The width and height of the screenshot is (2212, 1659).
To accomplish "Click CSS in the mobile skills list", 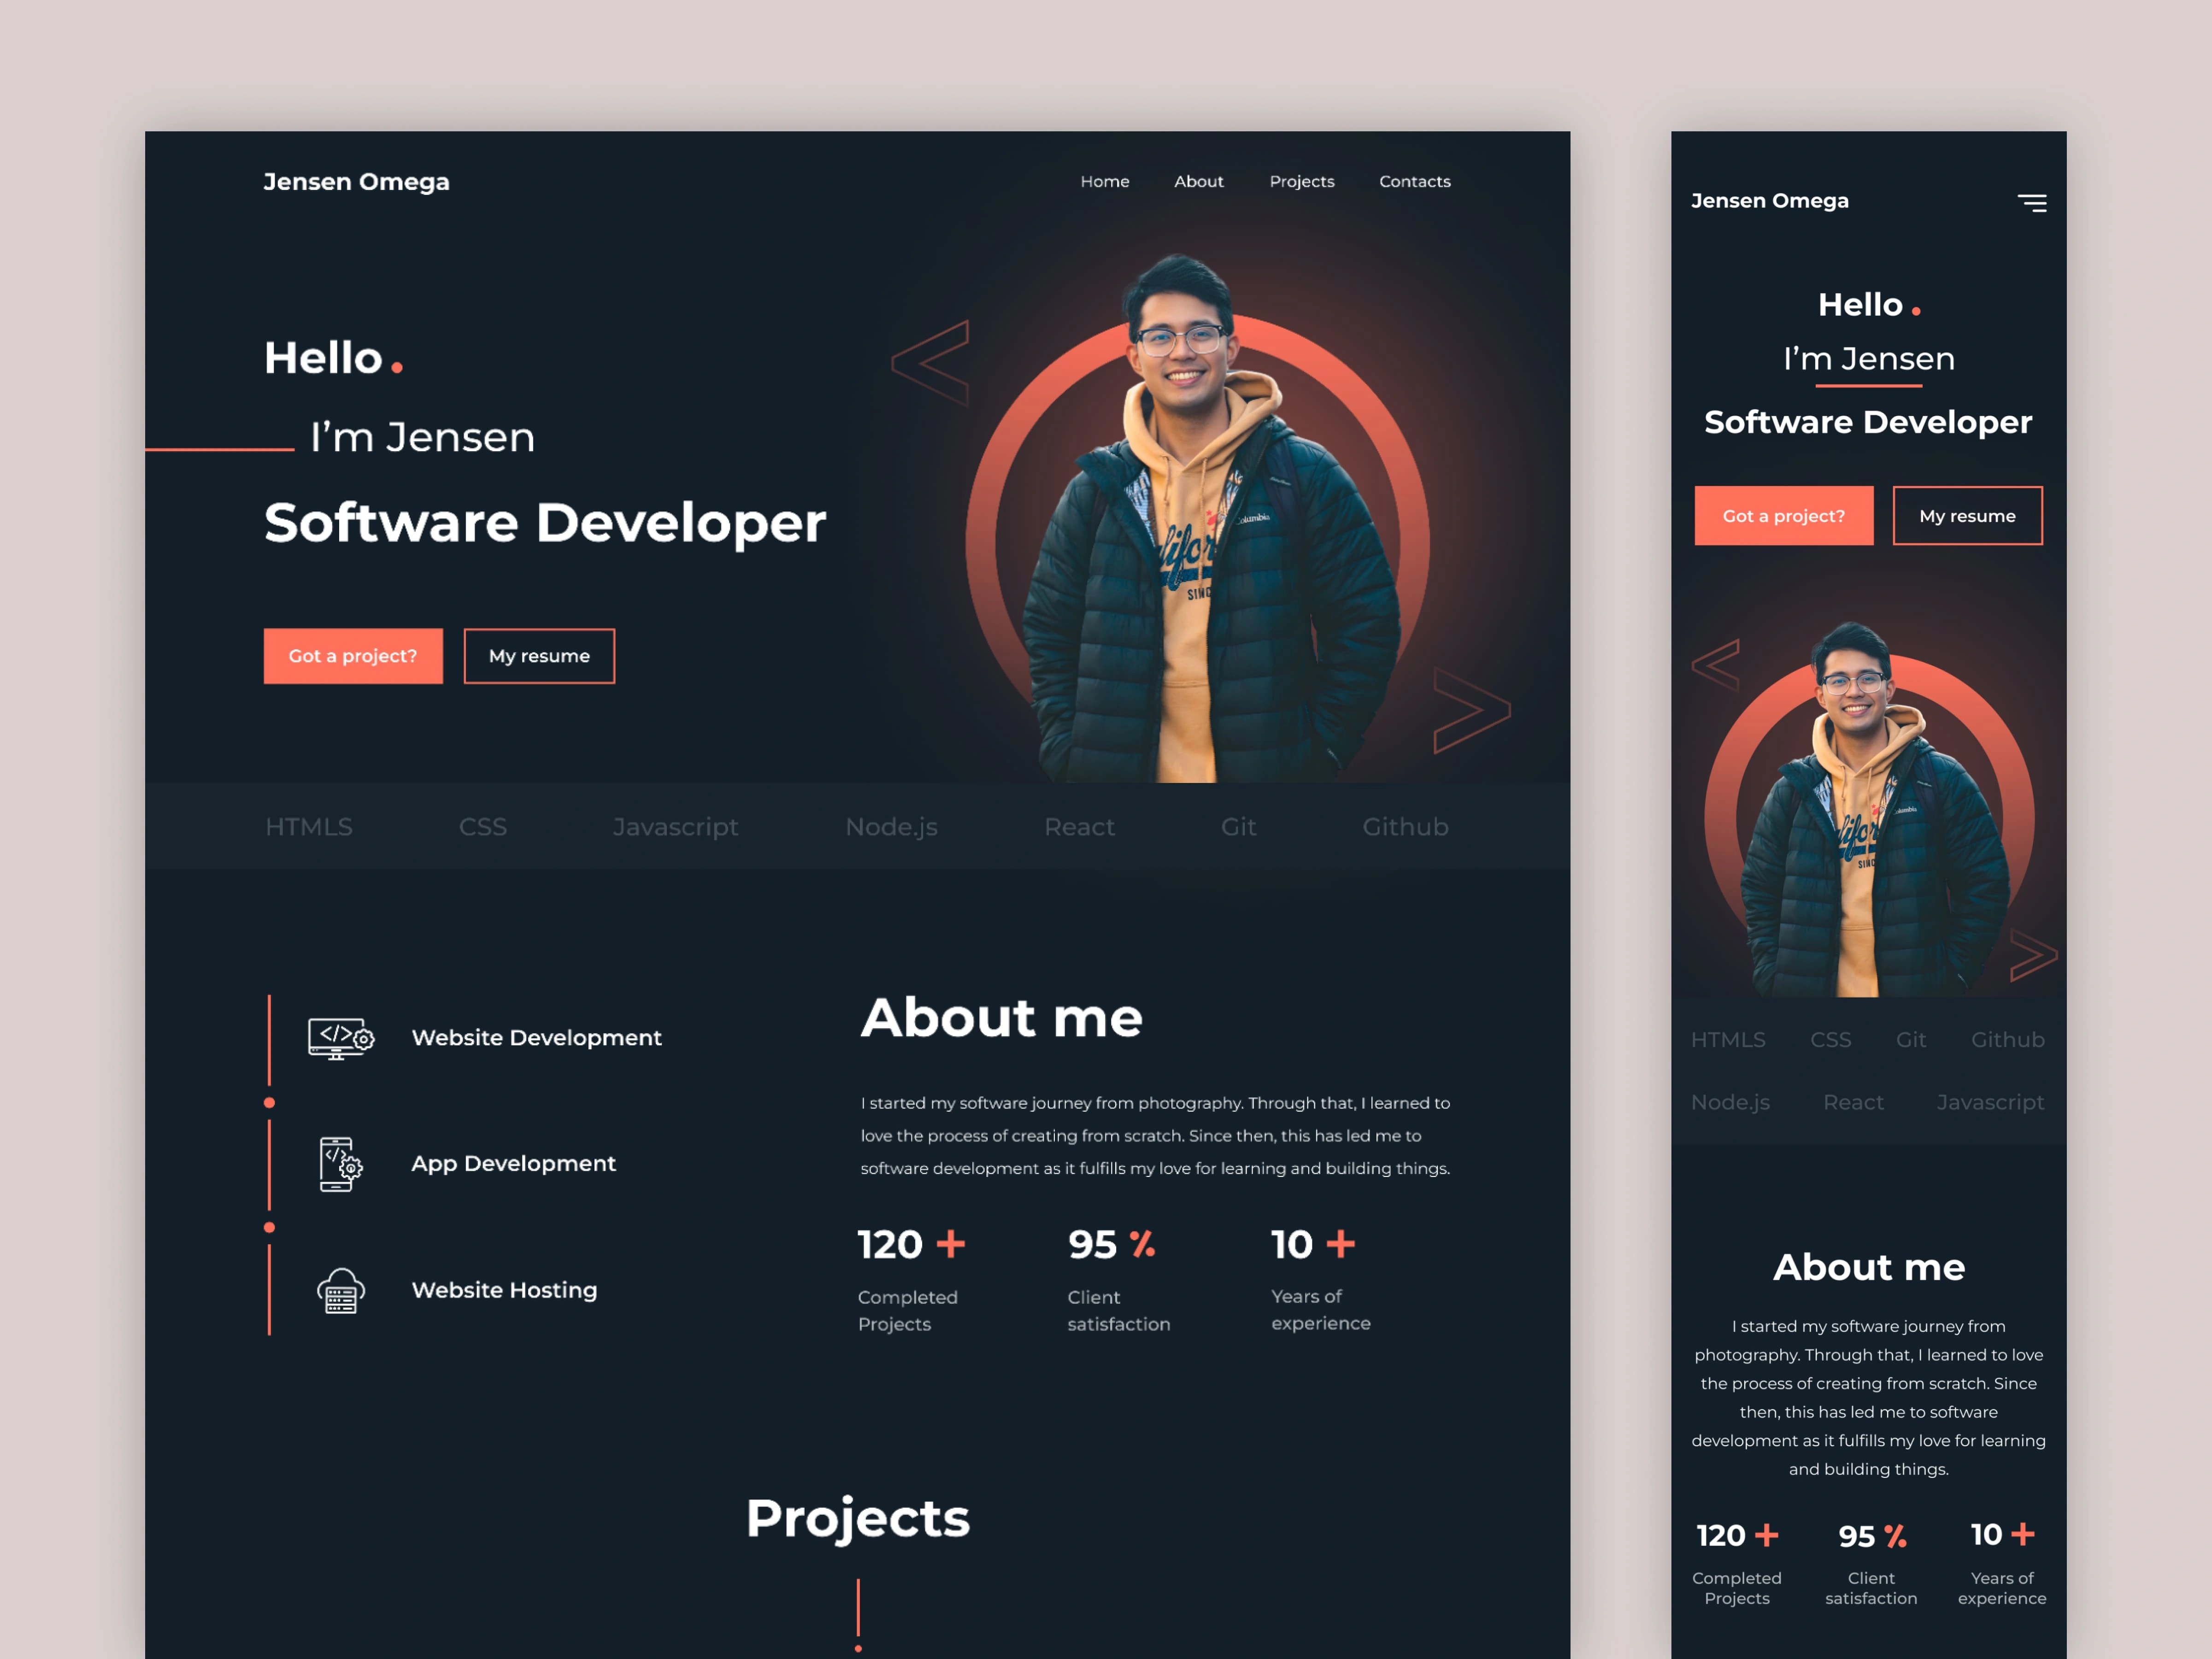I will 1831,1040.
